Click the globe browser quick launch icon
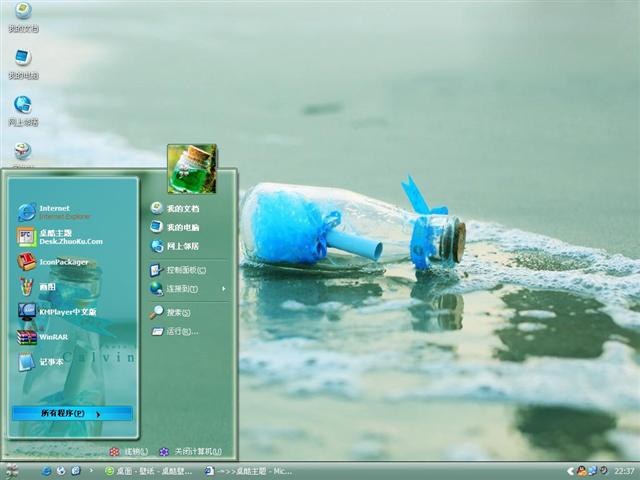 coord(61,471)
